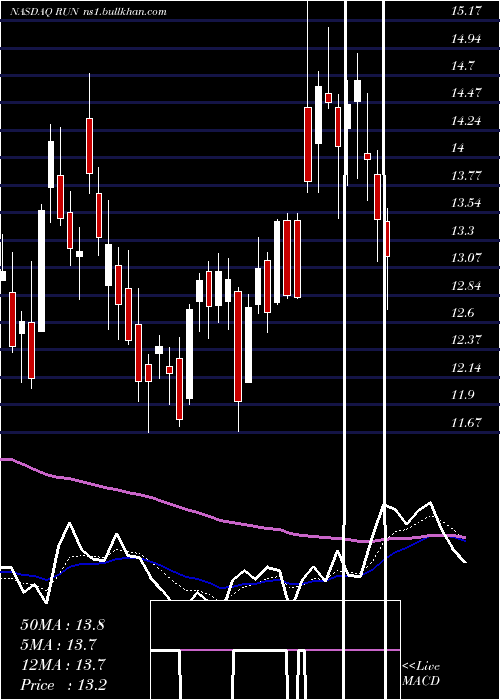This screenshot has width=500, height=700.
Task: Click the 11.67 price axis label
Action: click(x=466, y=423)
